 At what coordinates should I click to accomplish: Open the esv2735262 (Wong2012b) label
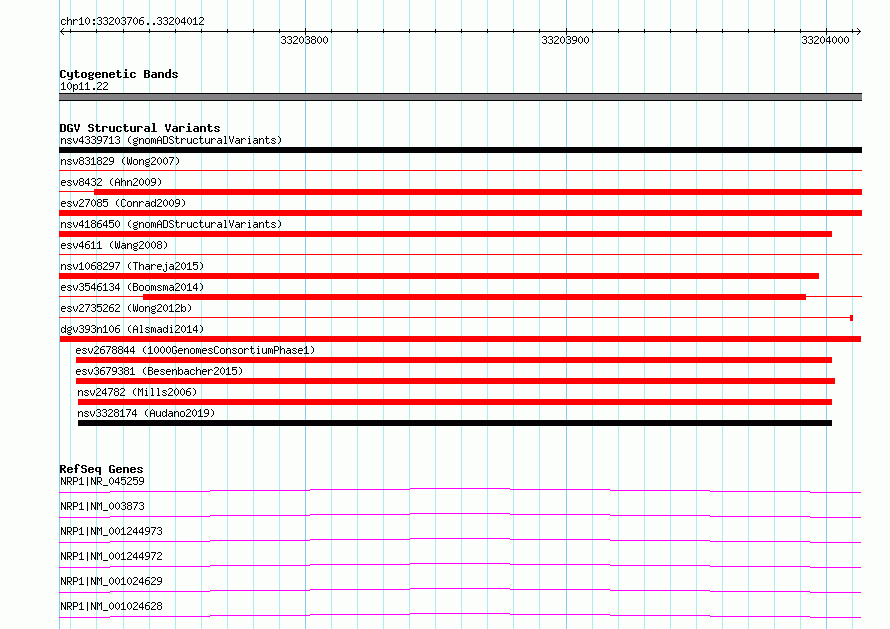point(126,308)
